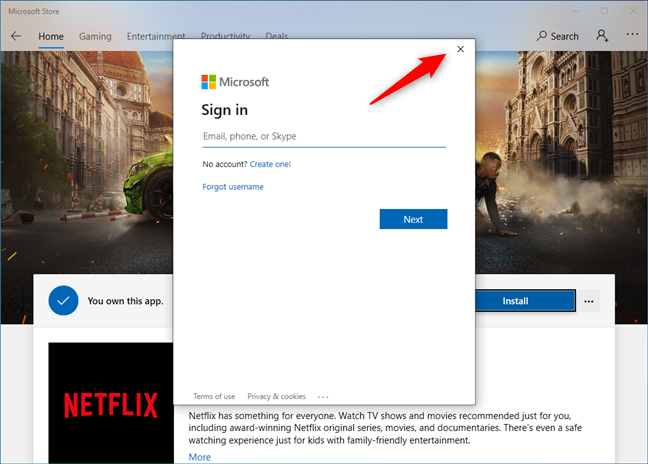This screenshot has height=464, width=648.
Task: Click the Forgot username link
Action: [x=233, y=187]
